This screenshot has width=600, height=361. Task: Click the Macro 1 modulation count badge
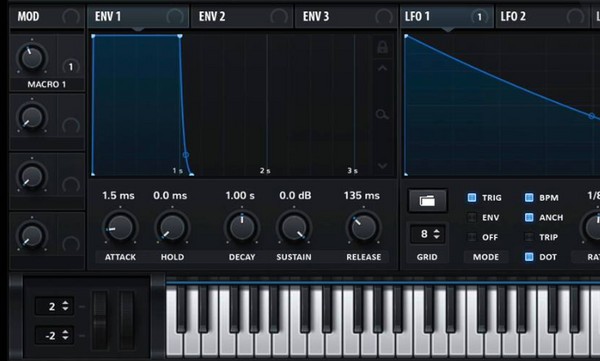70,67
